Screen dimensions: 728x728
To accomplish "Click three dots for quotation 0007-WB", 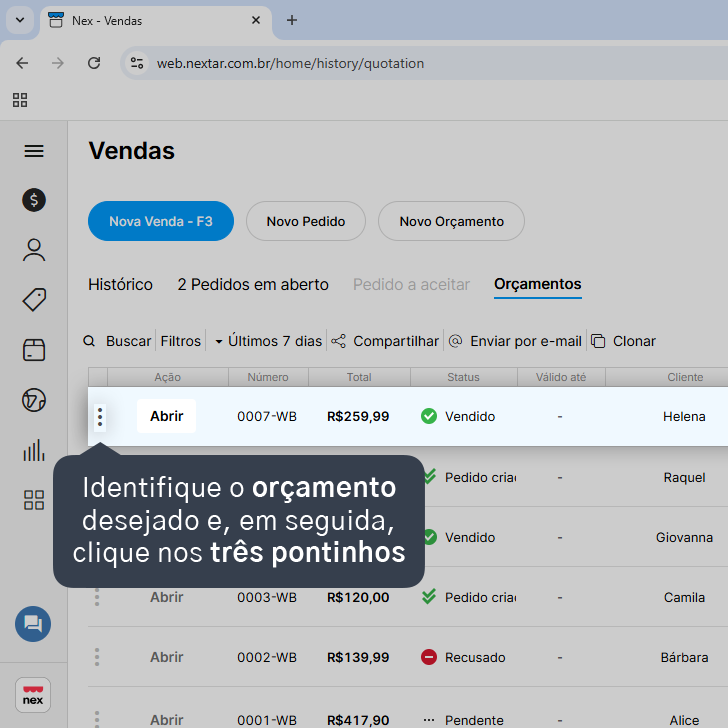I will [100, 417].
